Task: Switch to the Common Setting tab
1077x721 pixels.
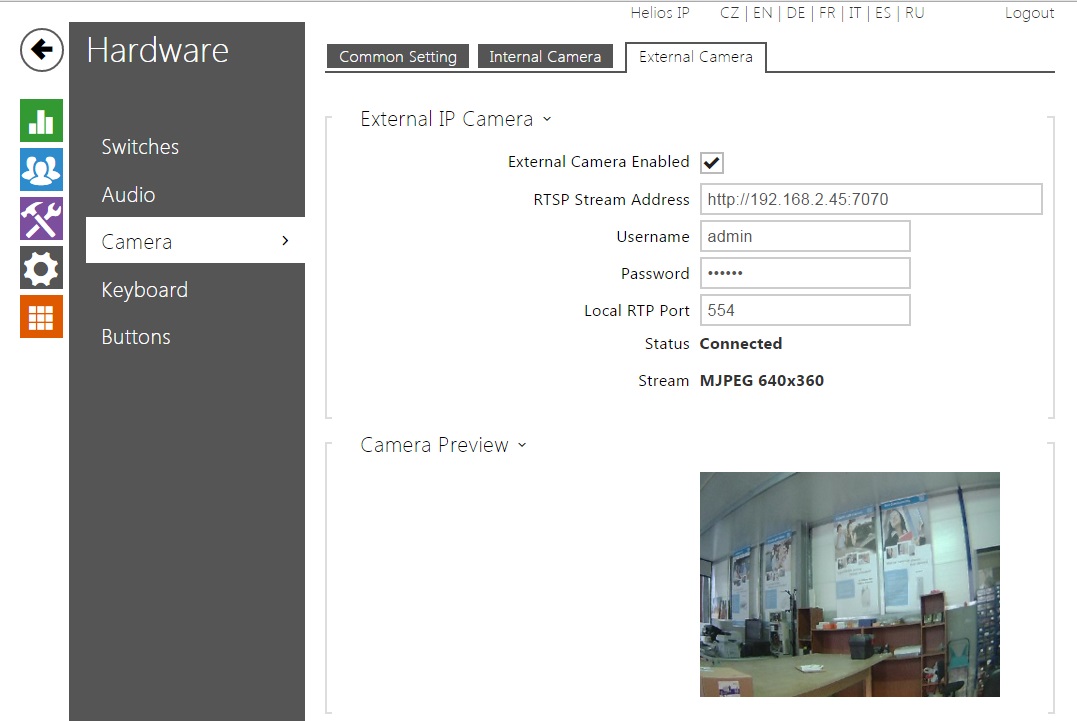Action: pos(397,57)
